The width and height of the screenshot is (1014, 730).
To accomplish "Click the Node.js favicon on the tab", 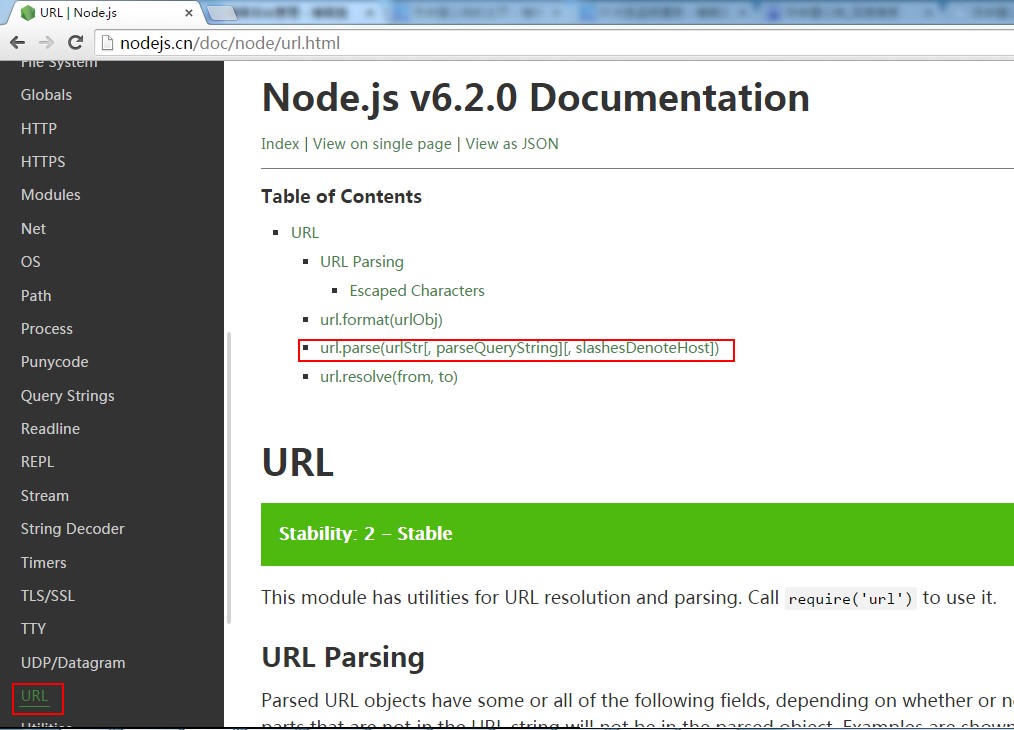I will [28, 13].
